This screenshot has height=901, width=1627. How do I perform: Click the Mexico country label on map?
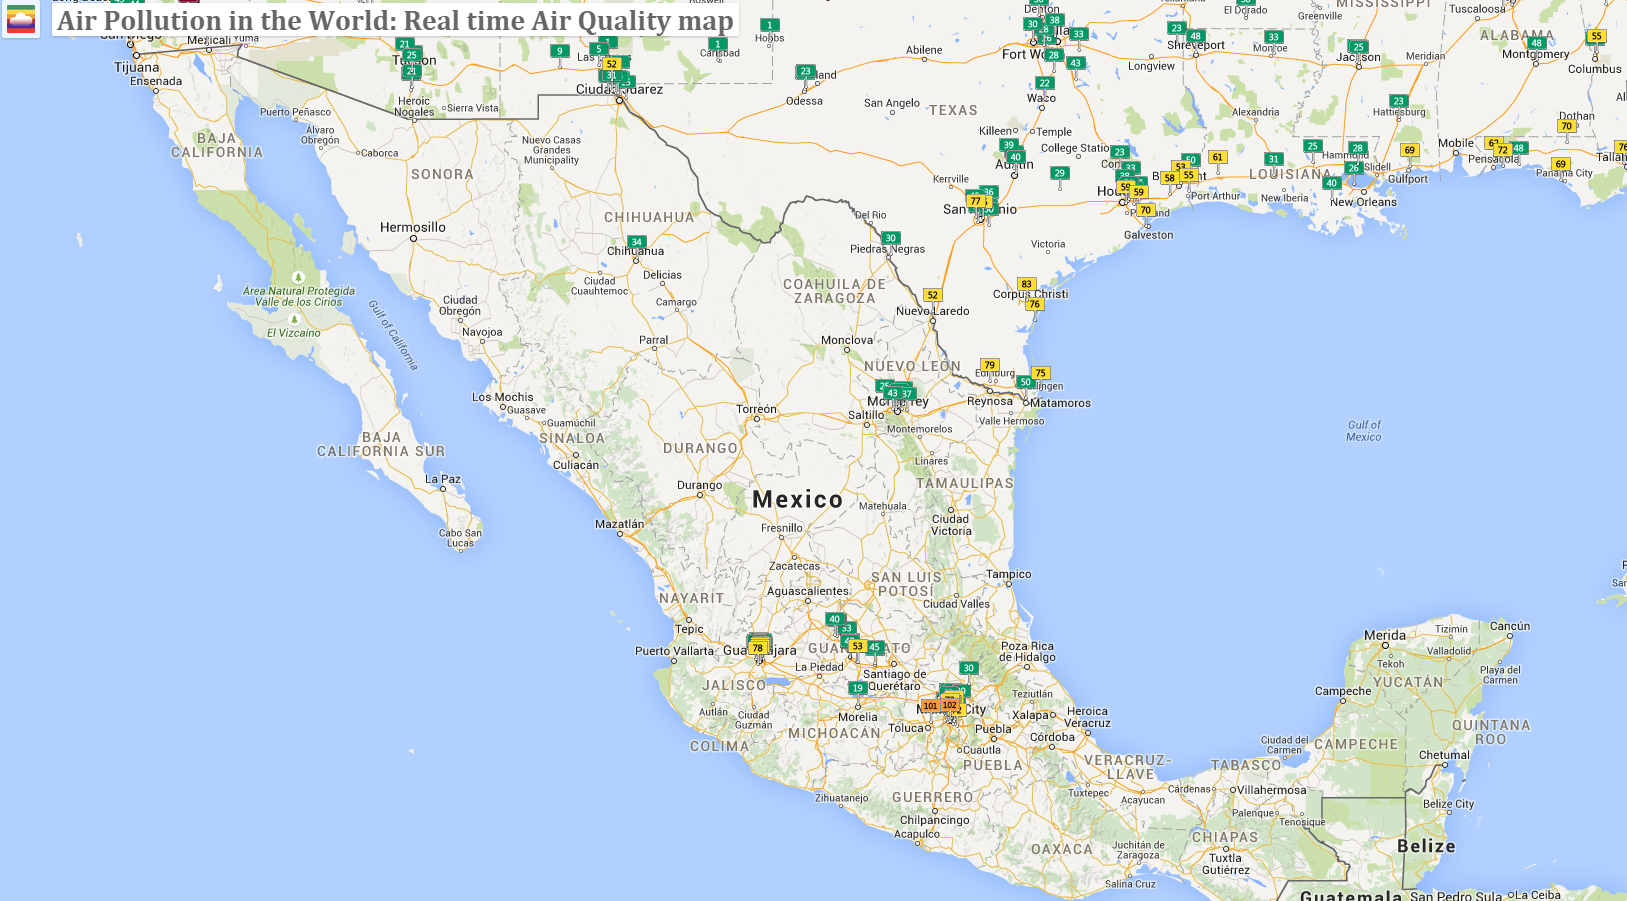point(797,499)
